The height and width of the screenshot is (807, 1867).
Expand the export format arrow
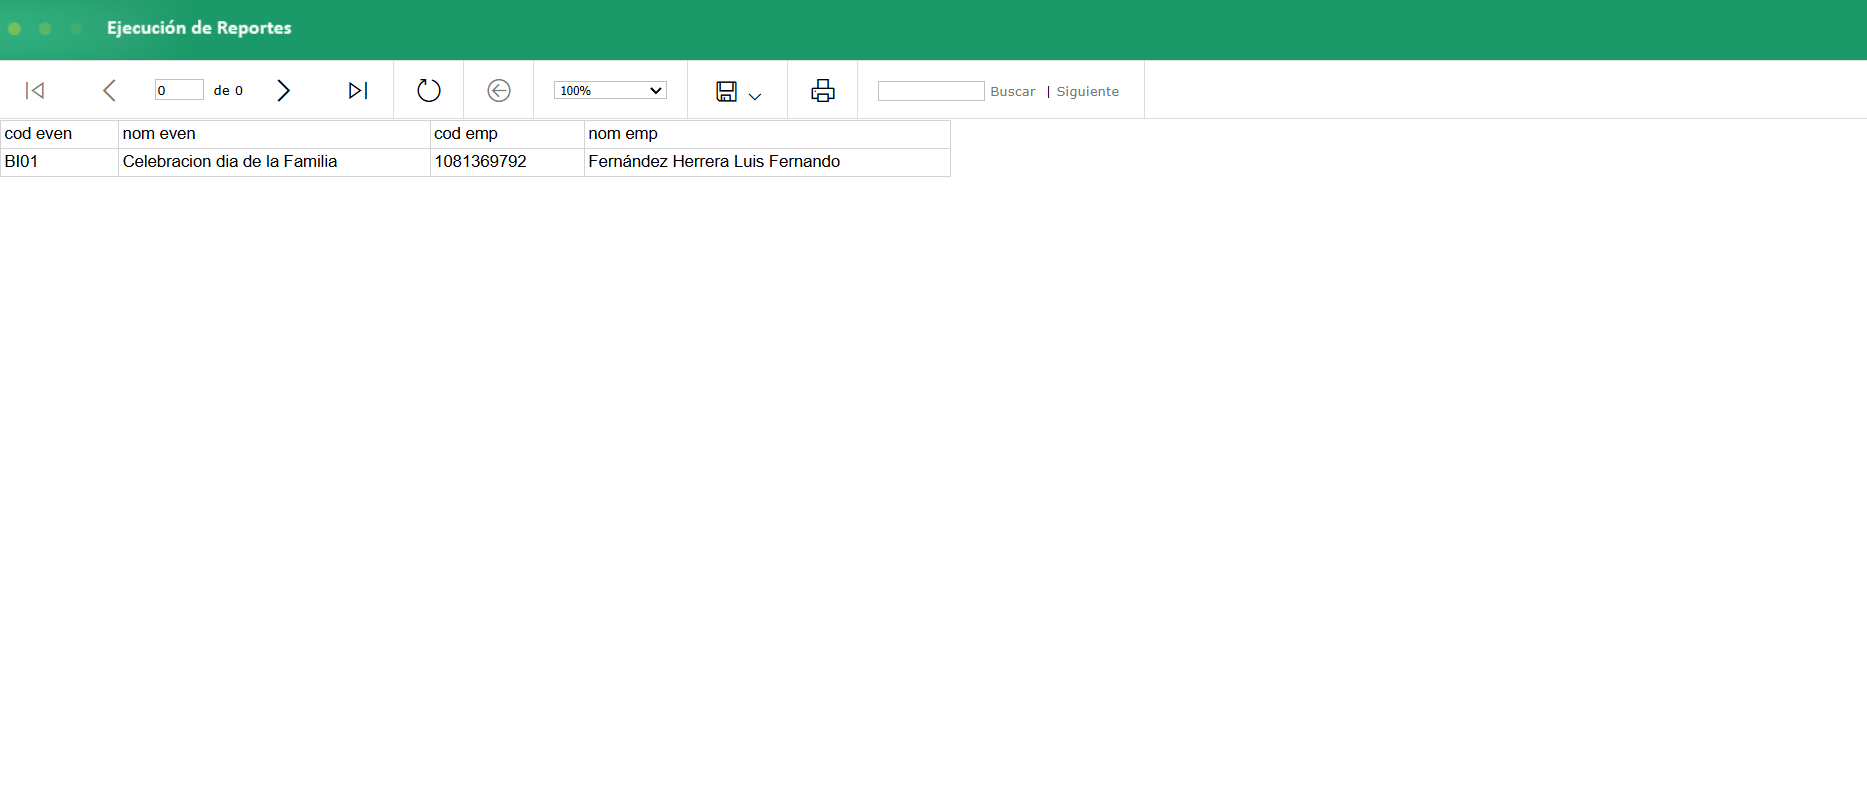pyautogui.click(x=755, y=97)
